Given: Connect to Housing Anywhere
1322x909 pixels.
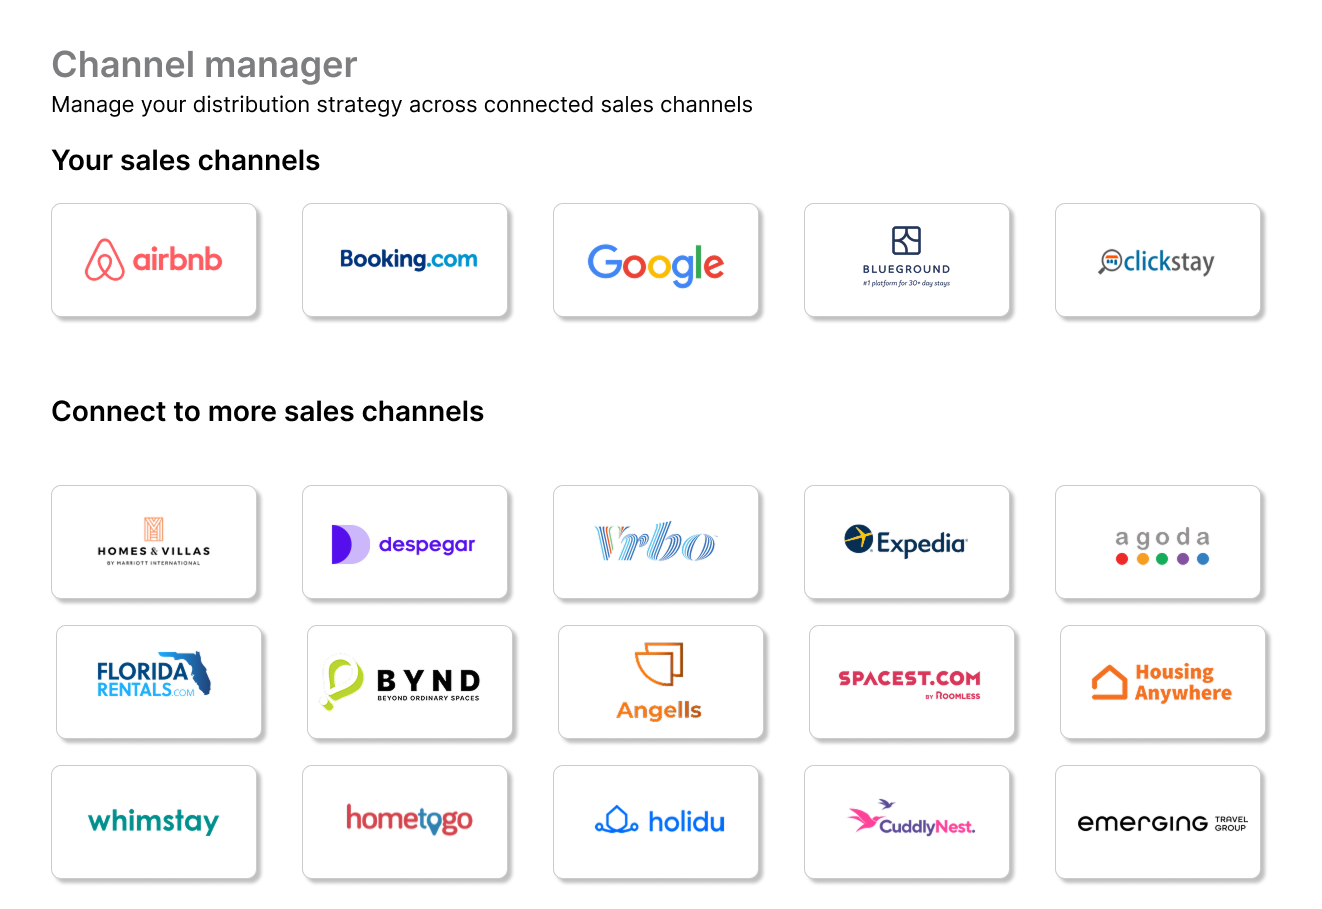Looking at the screenshot, I should (x=1162, y=682).
